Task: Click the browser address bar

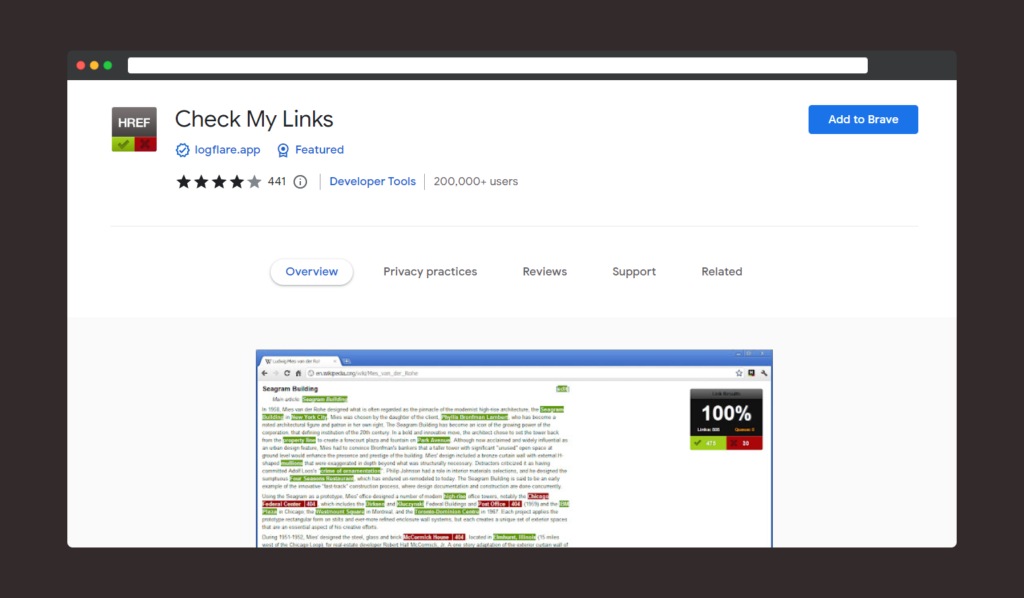Action: click(x=498, y=65)
